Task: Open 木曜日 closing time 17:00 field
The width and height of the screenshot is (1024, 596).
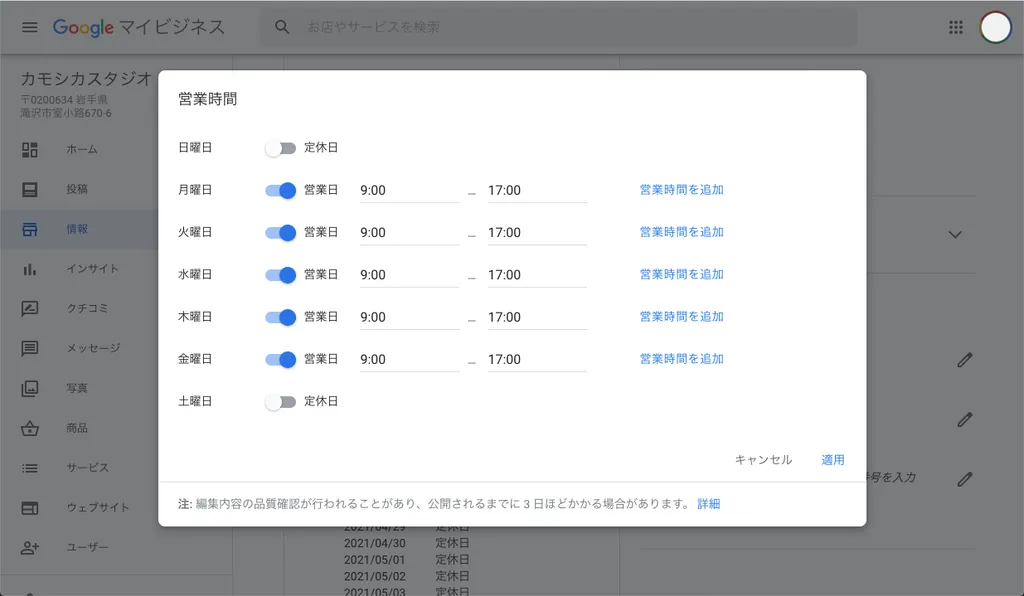Action: [537, 317]
